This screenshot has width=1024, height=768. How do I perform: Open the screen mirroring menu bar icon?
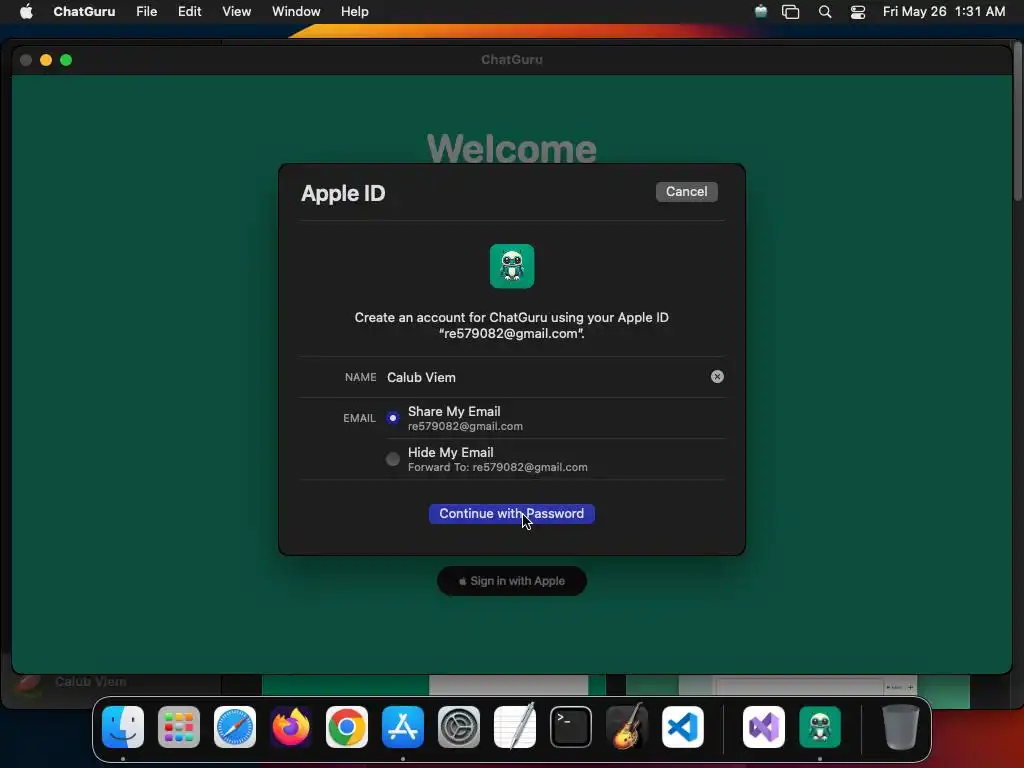(x=791, y=11)
